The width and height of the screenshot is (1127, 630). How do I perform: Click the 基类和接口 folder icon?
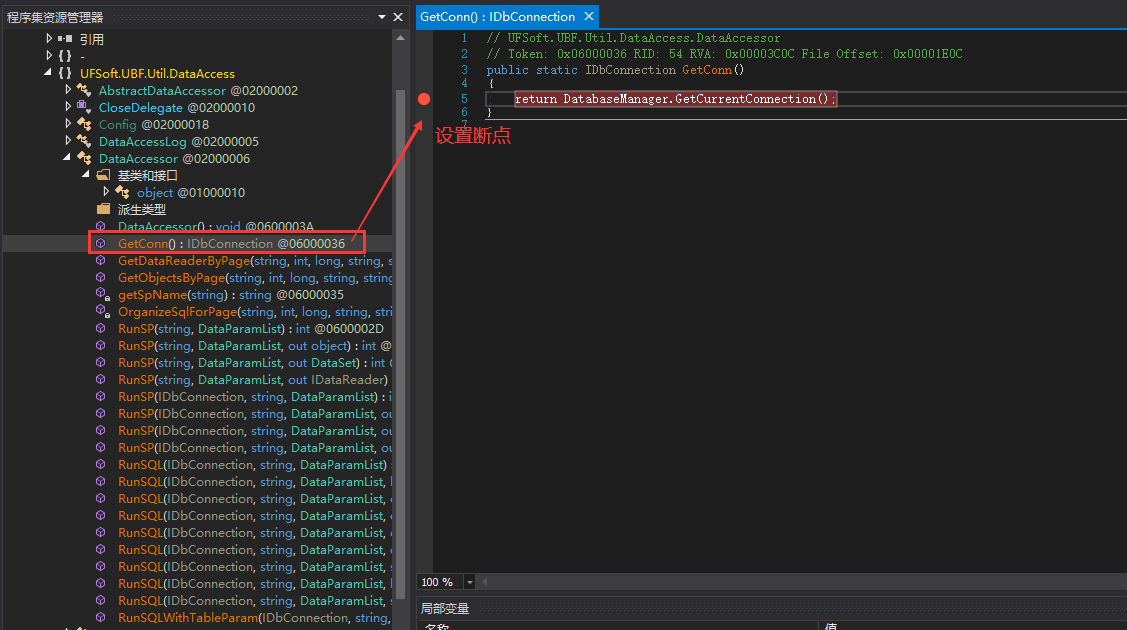point(103,176)
